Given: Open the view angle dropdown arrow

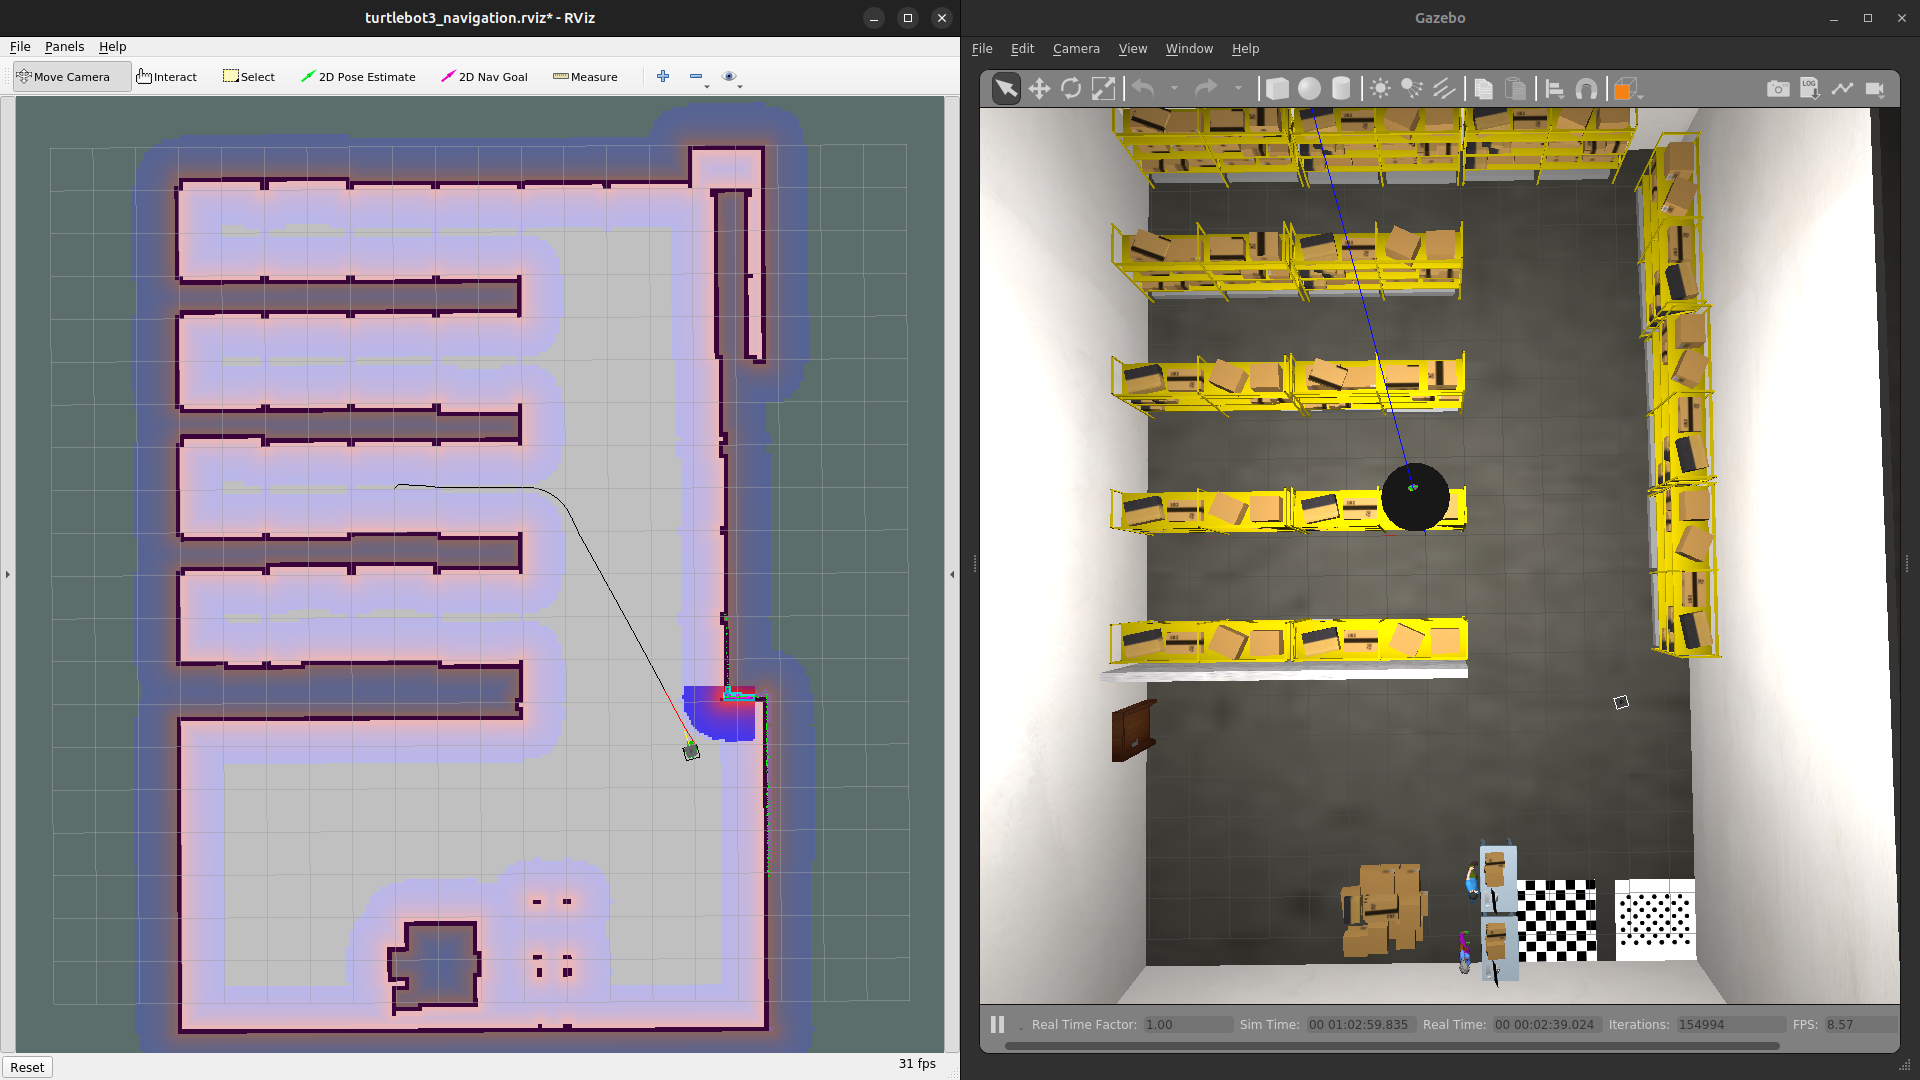Looking at the screenshot, I should [1641, 96].
